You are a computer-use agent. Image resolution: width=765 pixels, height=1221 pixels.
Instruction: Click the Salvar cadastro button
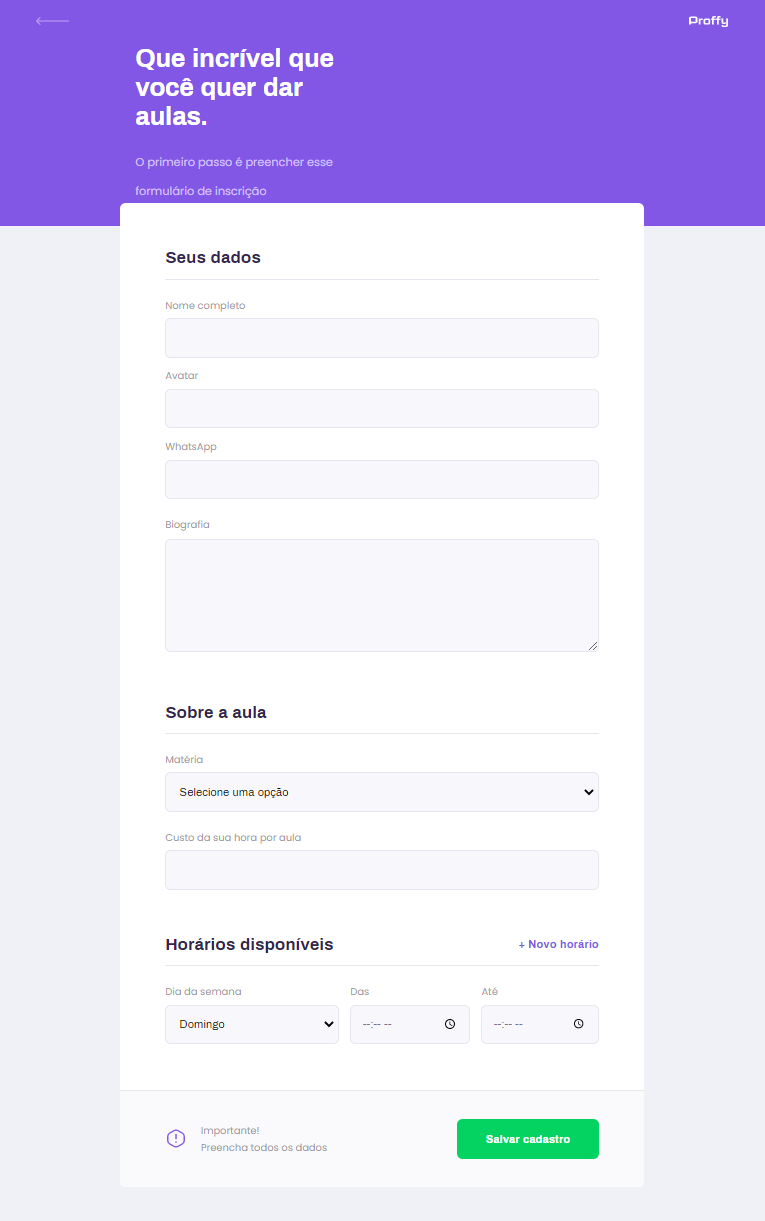[527, 1138]
